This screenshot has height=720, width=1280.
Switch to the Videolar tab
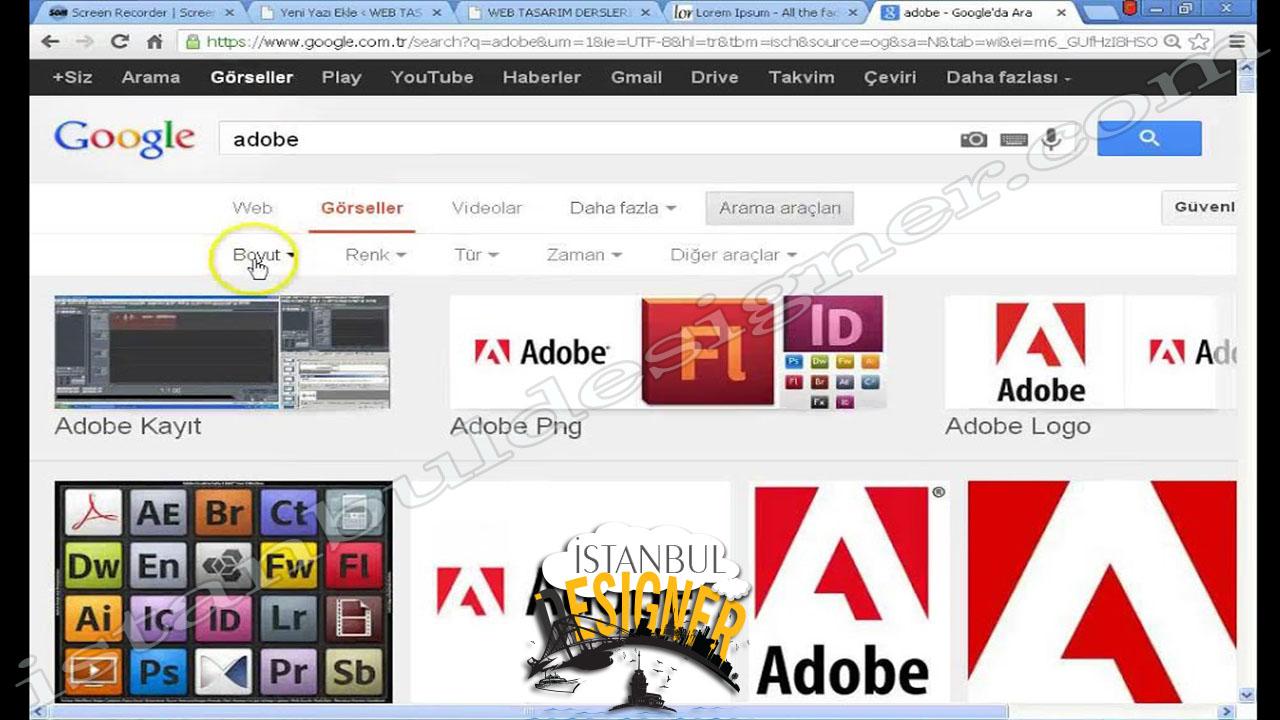486,208
